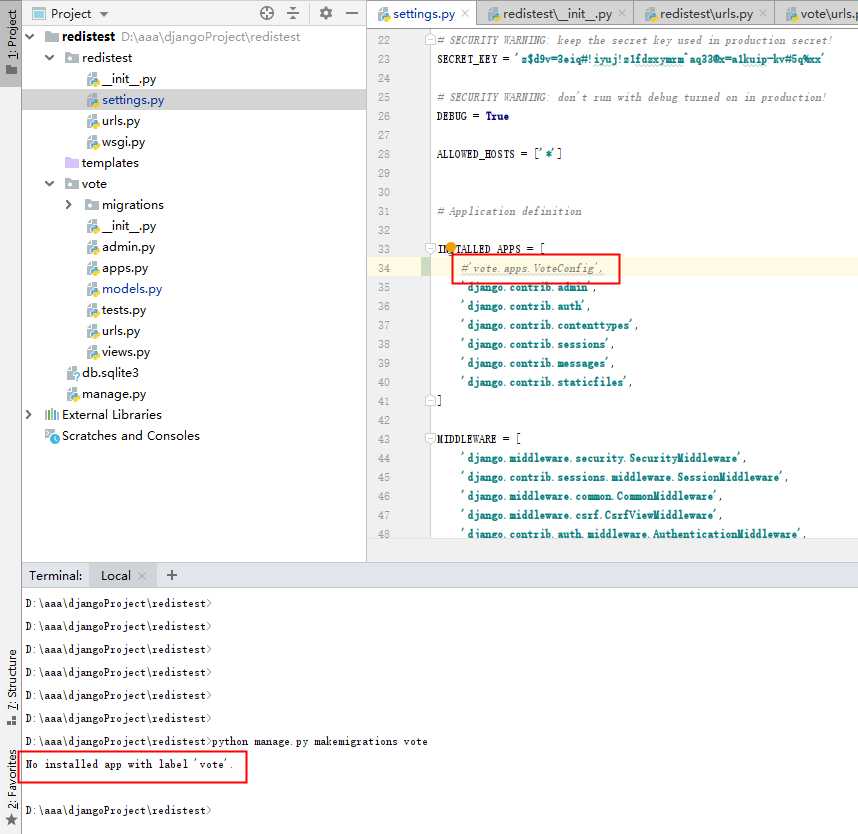Hide the Project panel with minus icon
The height and width of the screenshot is (834, 858).
[352, 13]
